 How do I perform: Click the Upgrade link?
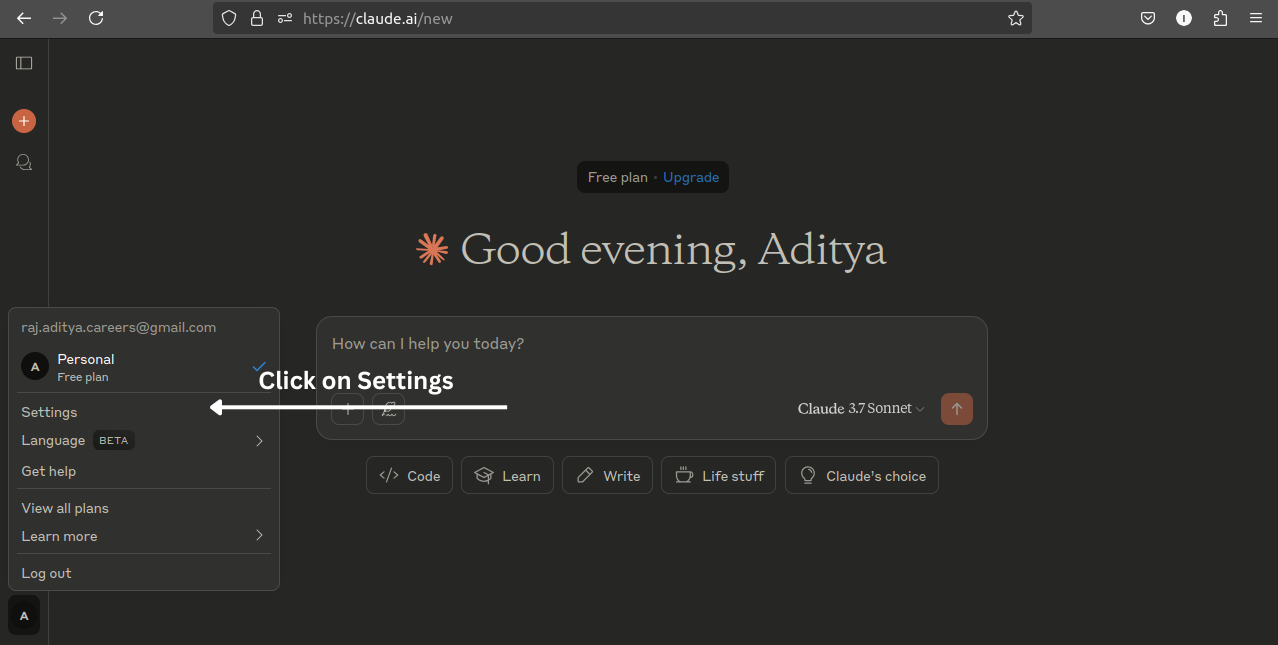pyautogui.click(x=690, y=177)
